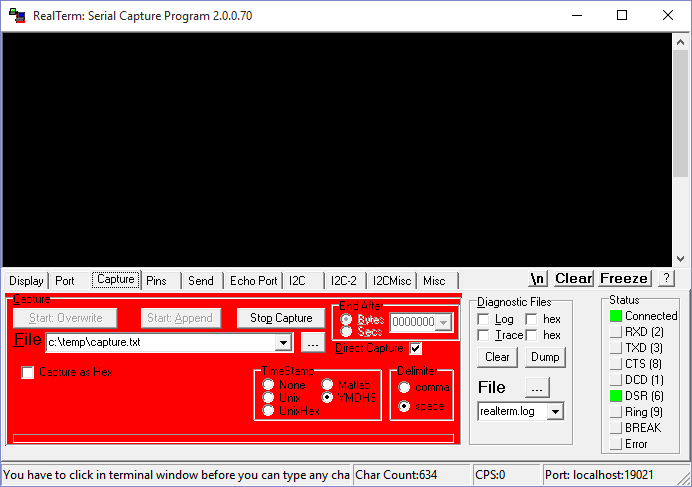Select None timestamp option
Screen dimensions: 692x487
click(x=268, y=385)
